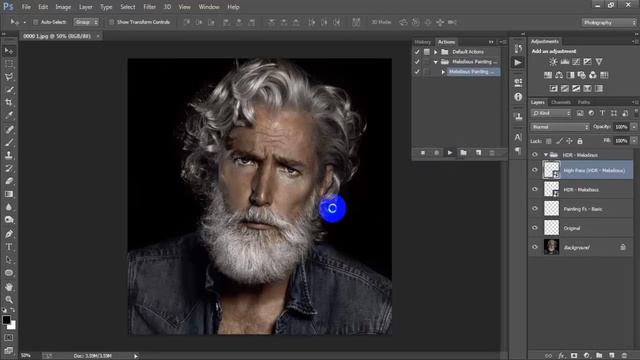This screenshot has width=640, height=360.
Task: Select the Eyedropper tool
Action: [9, 115]
